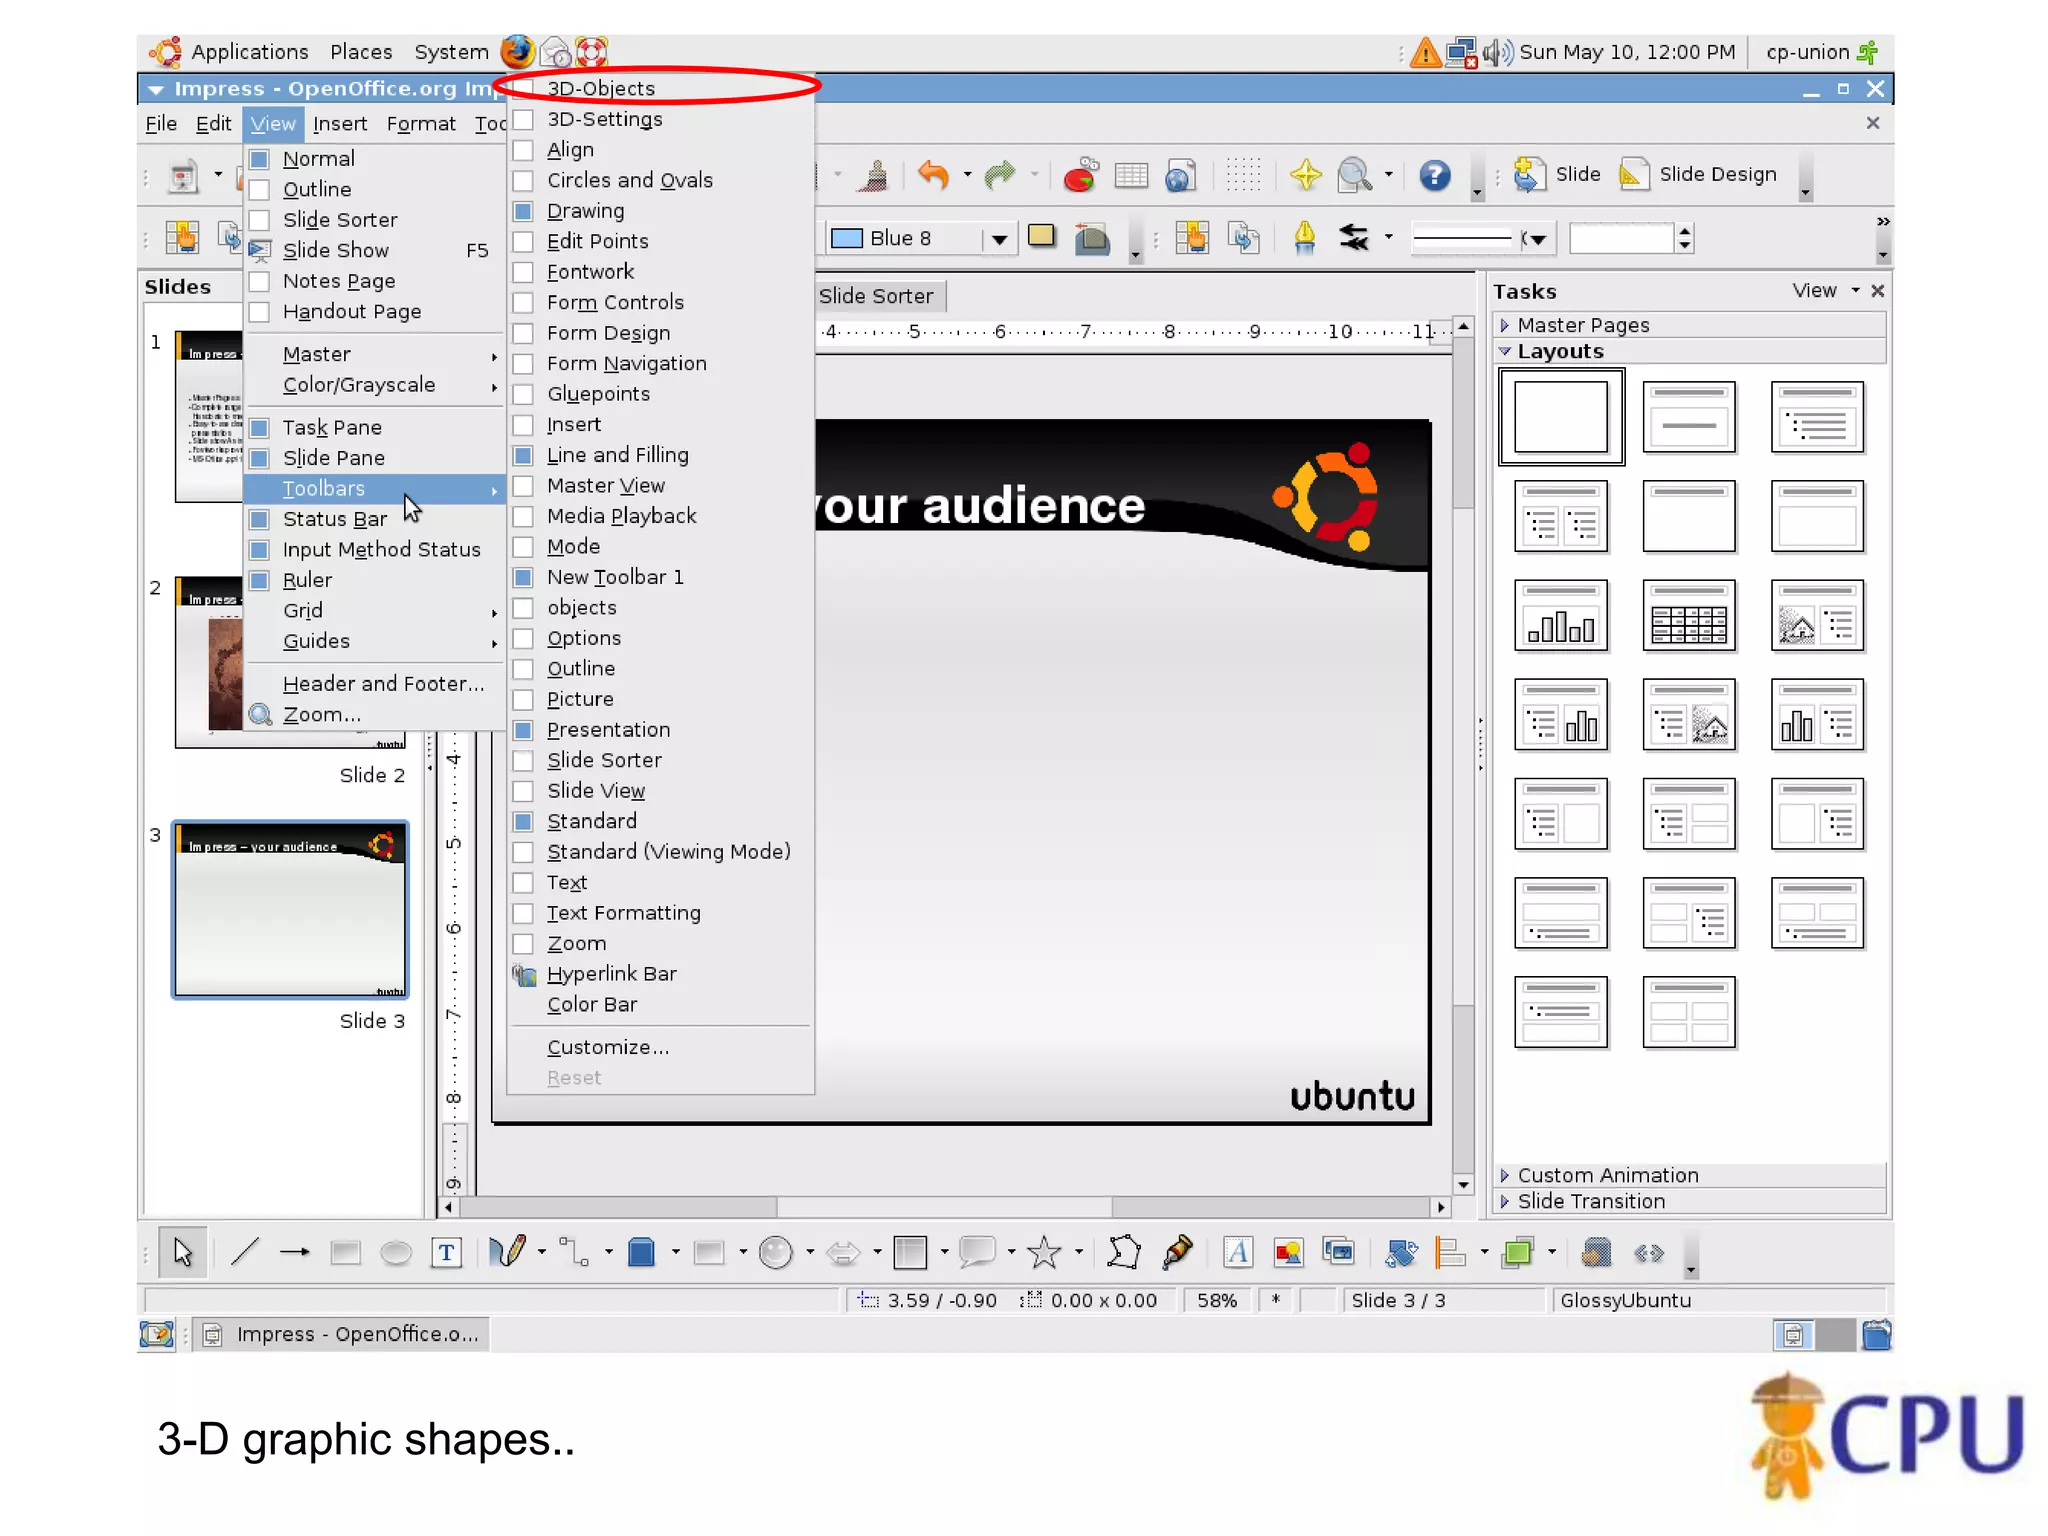Choose Customize... from toolbars submenu
The height and width of the screenshot is (1536, 2048).
(x=607, y=1047)
